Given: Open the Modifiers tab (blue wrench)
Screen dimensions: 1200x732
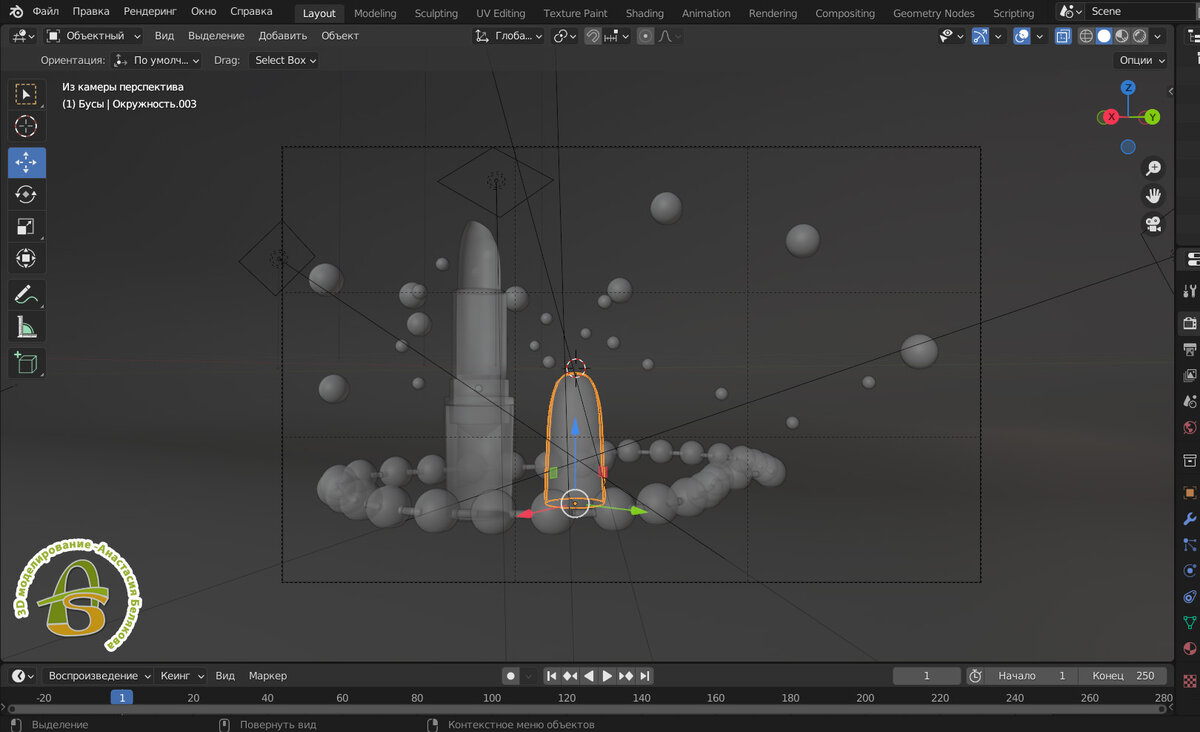Looking at the screenshot, I should click(x=1190, y=519).
